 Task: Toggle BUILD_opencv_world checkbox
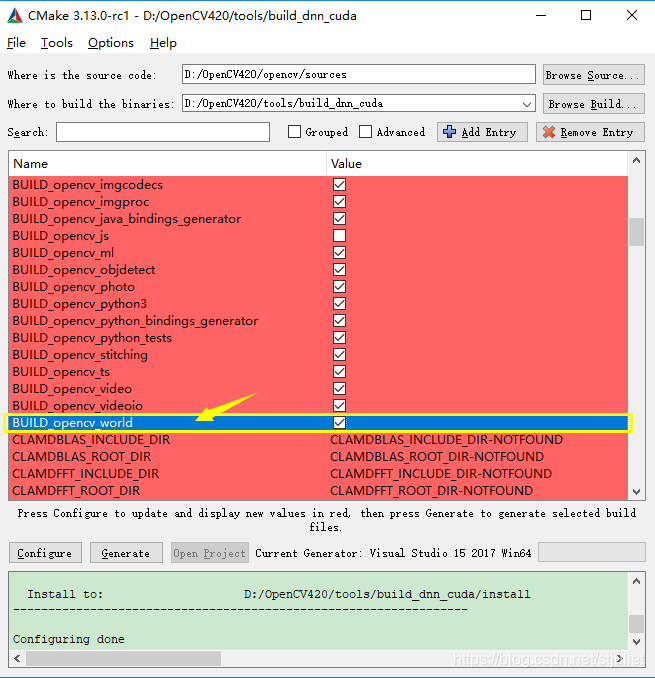click(x=339, y=422)
